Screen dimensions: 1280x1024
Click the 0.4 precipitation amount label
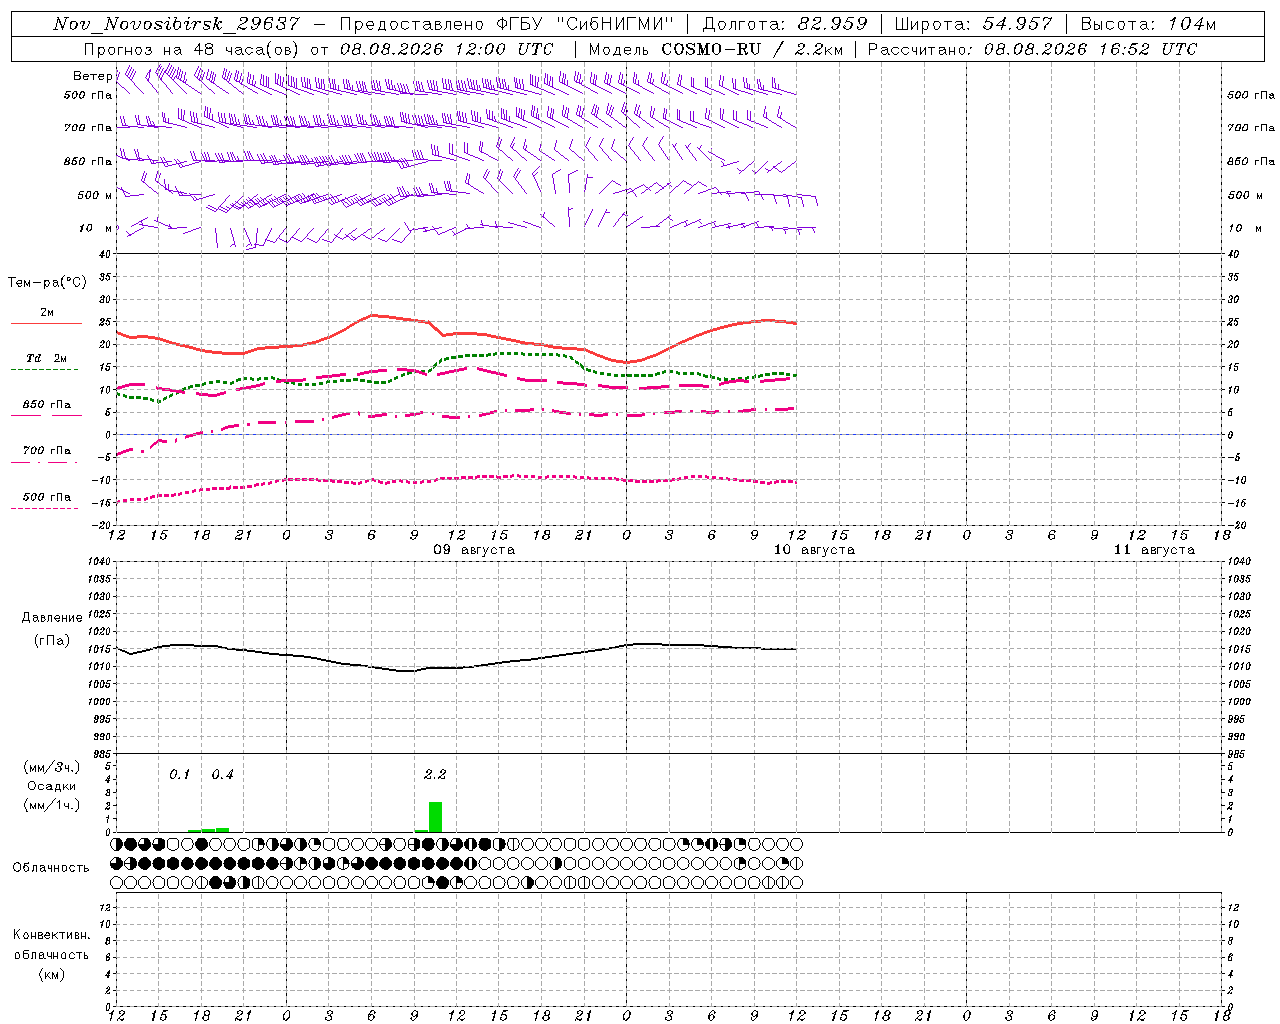click(222, 774)
